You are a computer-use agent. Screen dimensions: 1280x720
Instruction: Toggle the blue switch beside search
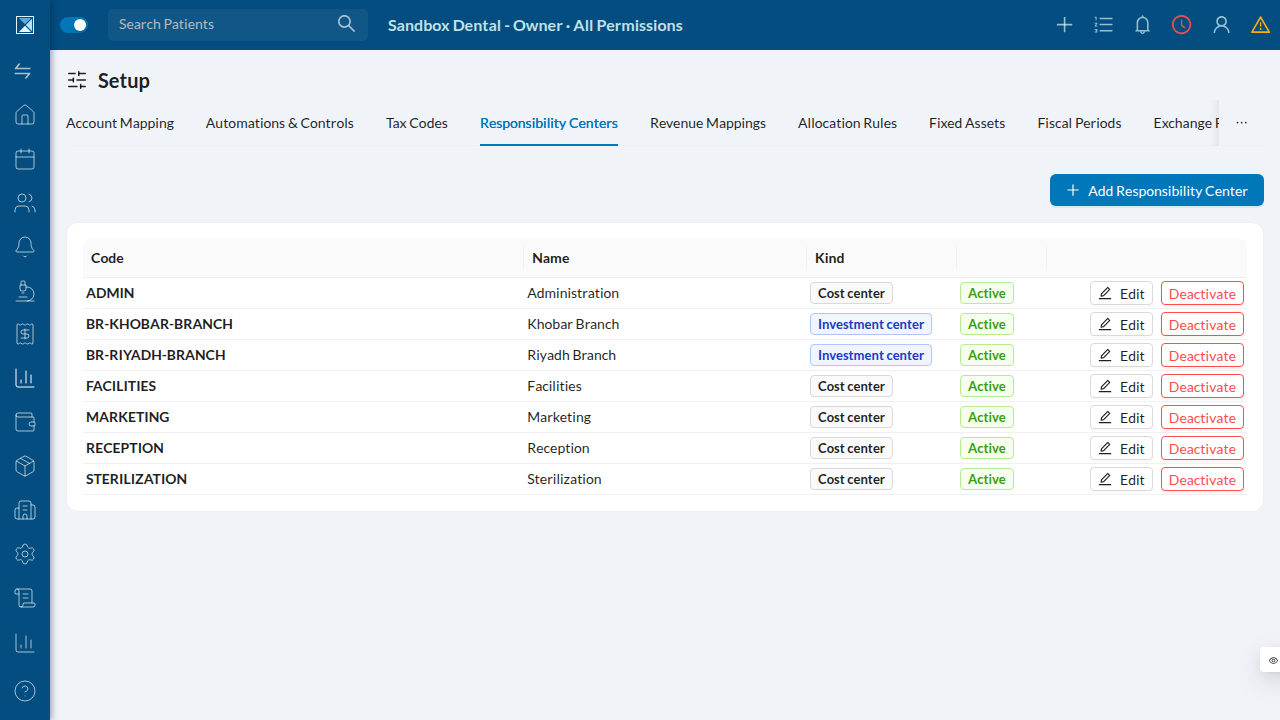tap(74, 25)
